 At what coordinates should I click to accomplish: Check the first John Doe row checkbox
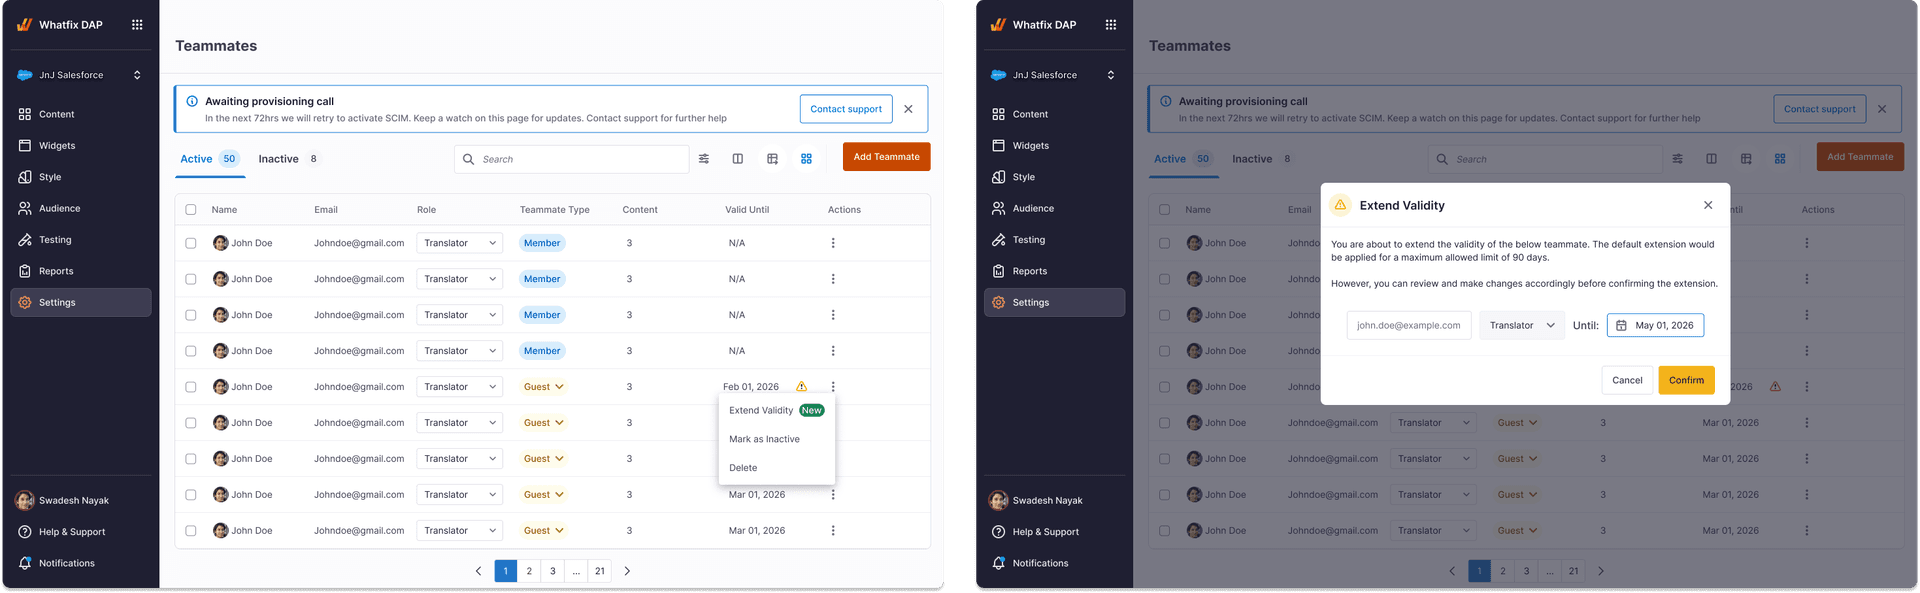tap(191, 243)
